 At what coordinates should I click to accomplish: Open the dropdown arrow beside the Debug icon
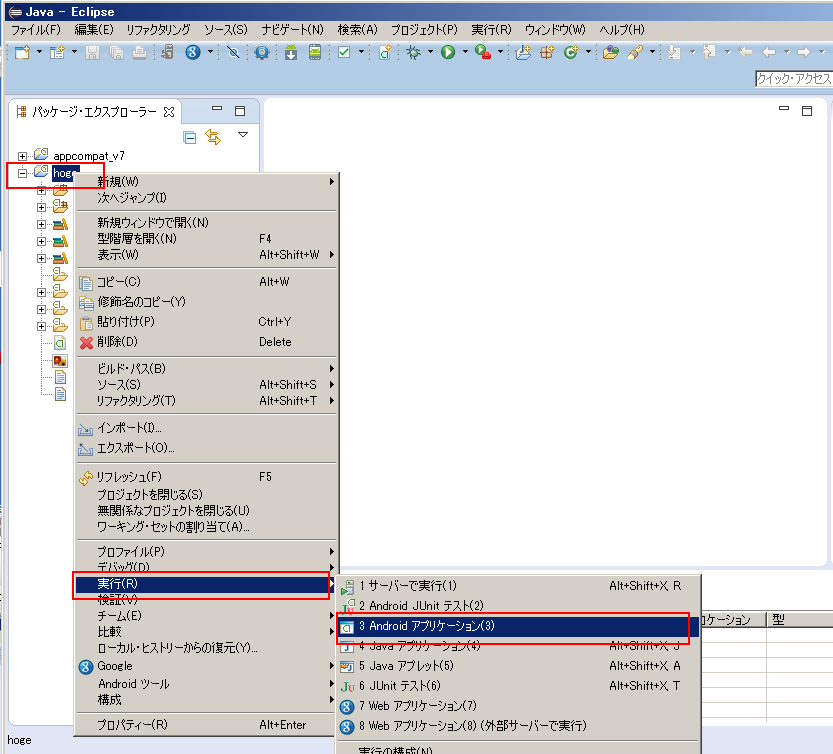[430, 52]
